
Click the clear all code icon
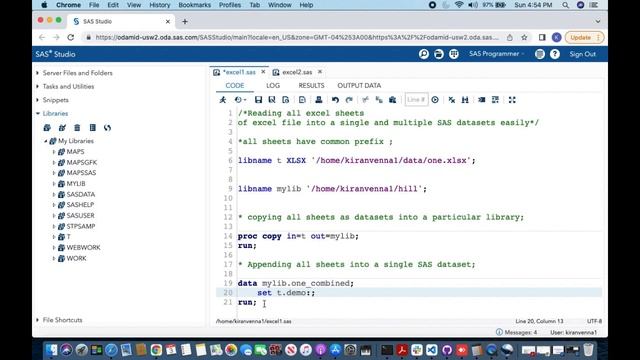(451, 100)
